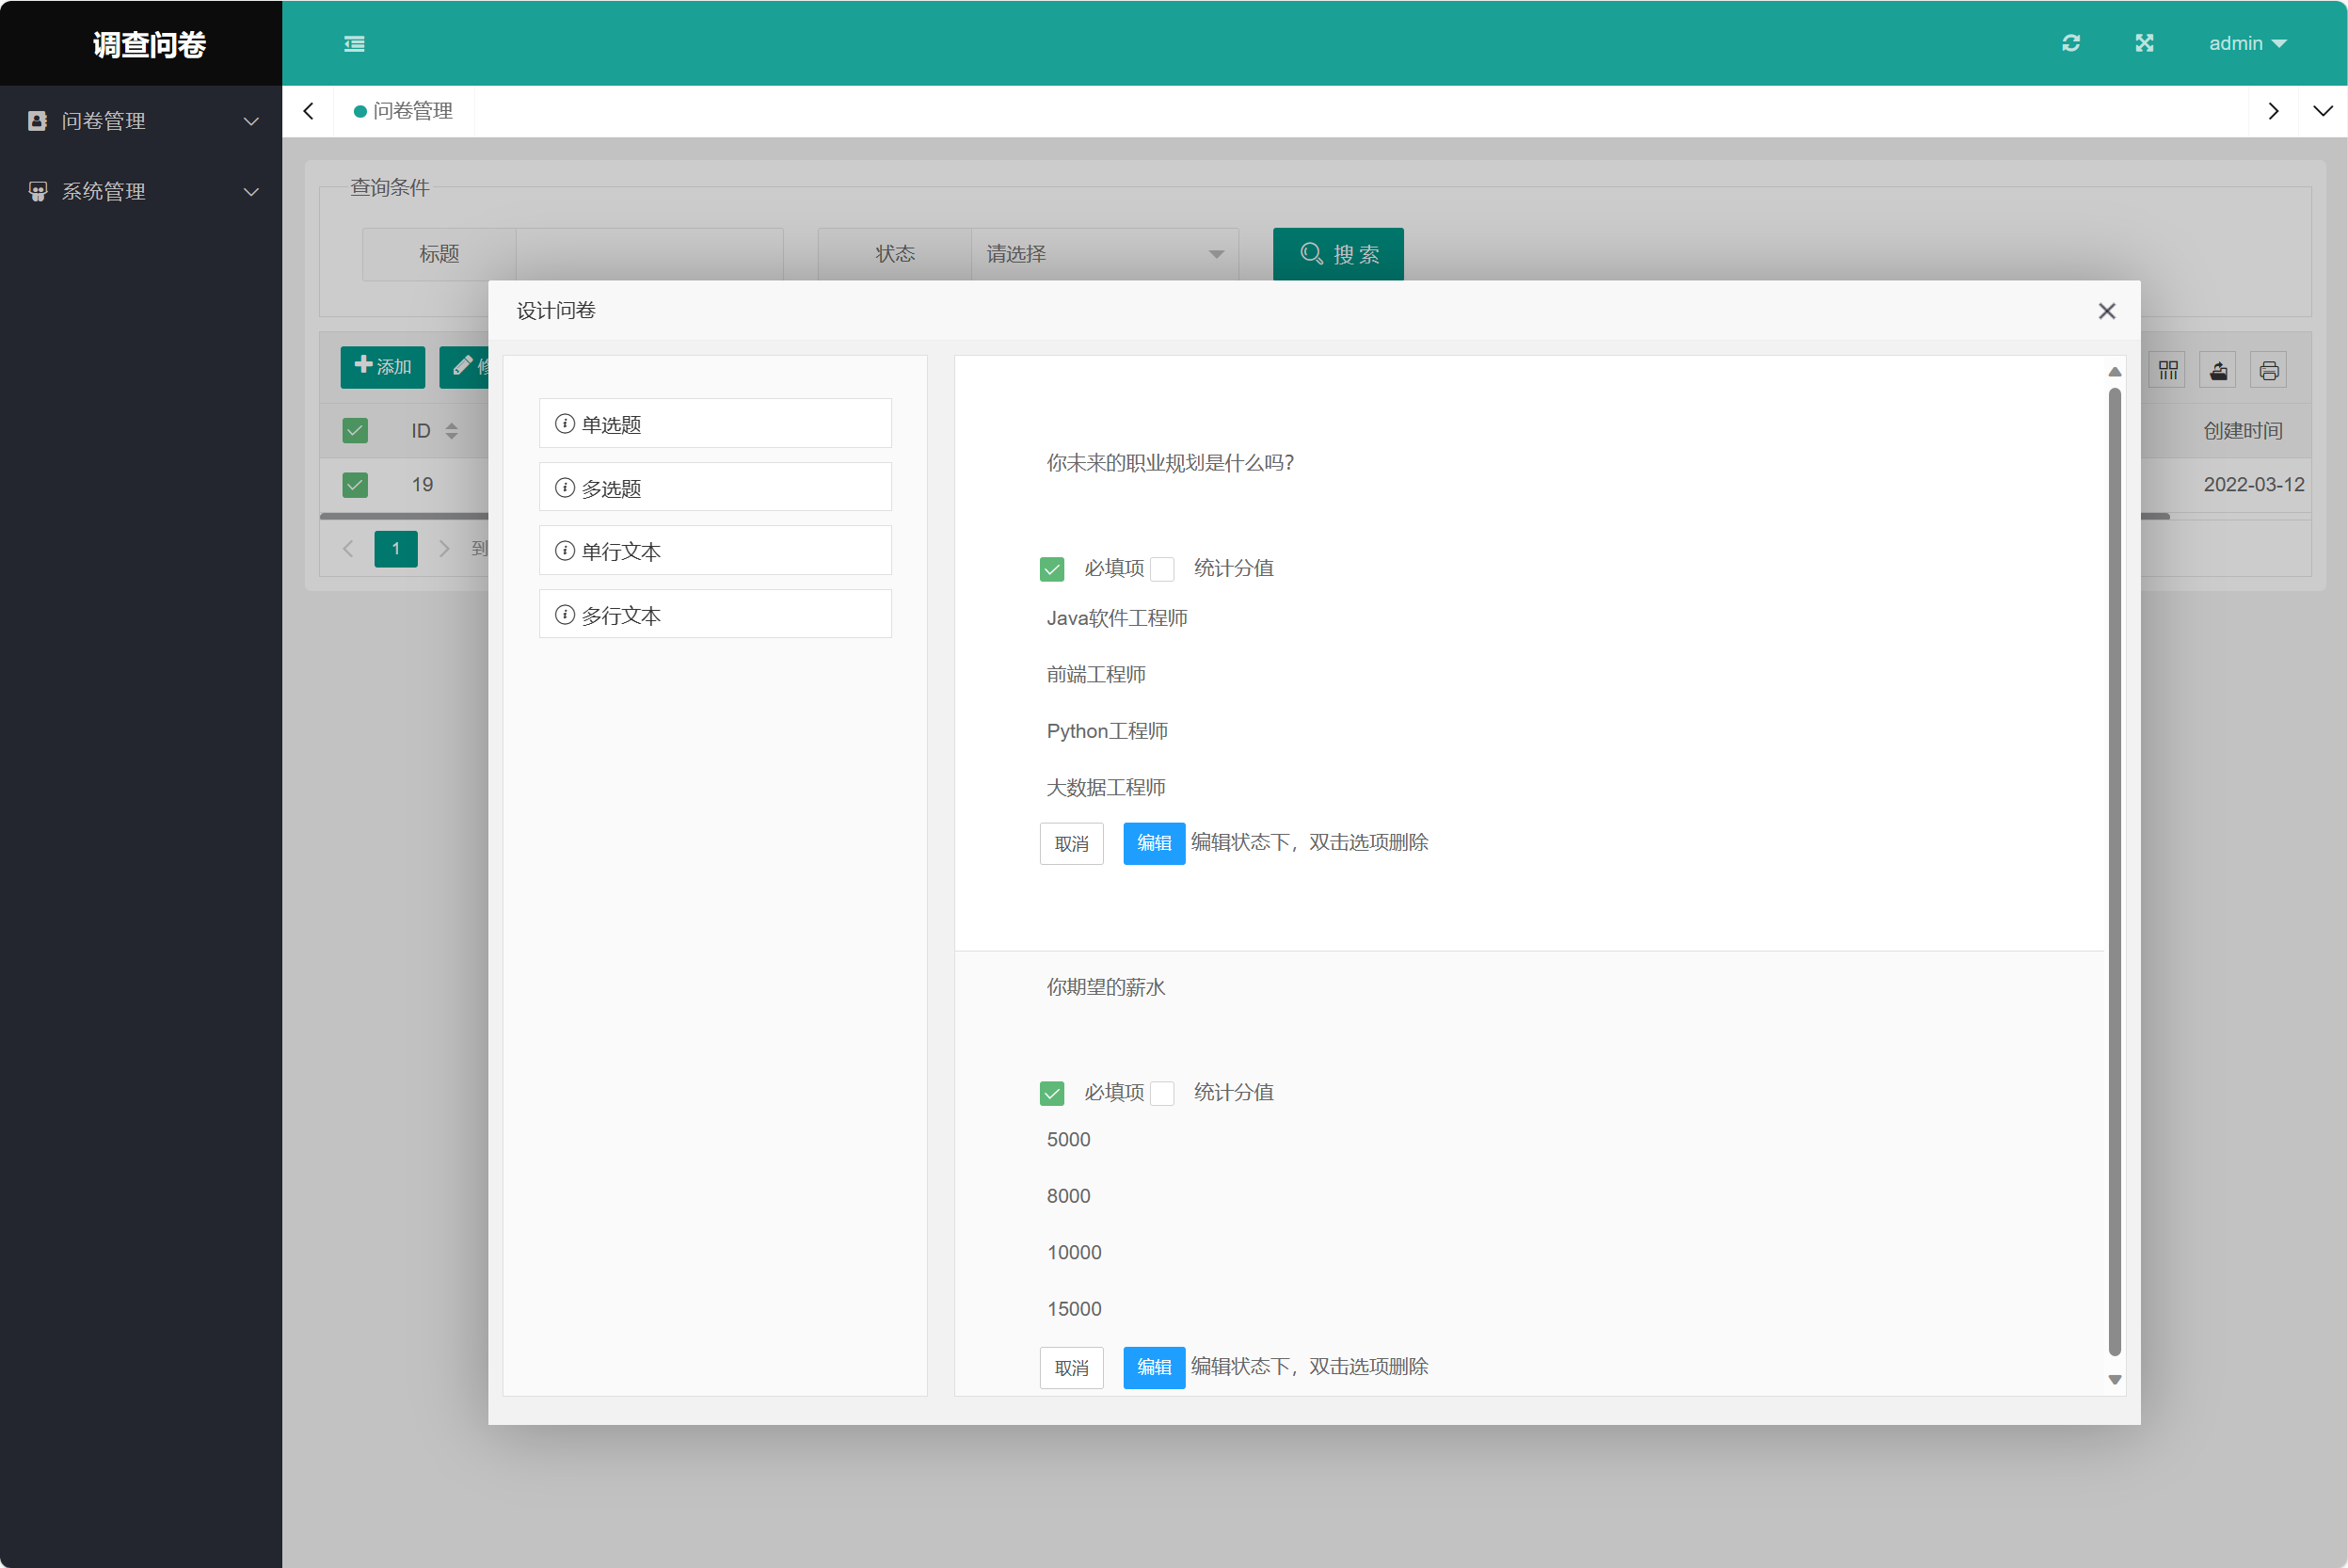Click the tab scroll-left arrow icon
The height and width of the screenshot is (1568, 2348).
pos(309,111)
